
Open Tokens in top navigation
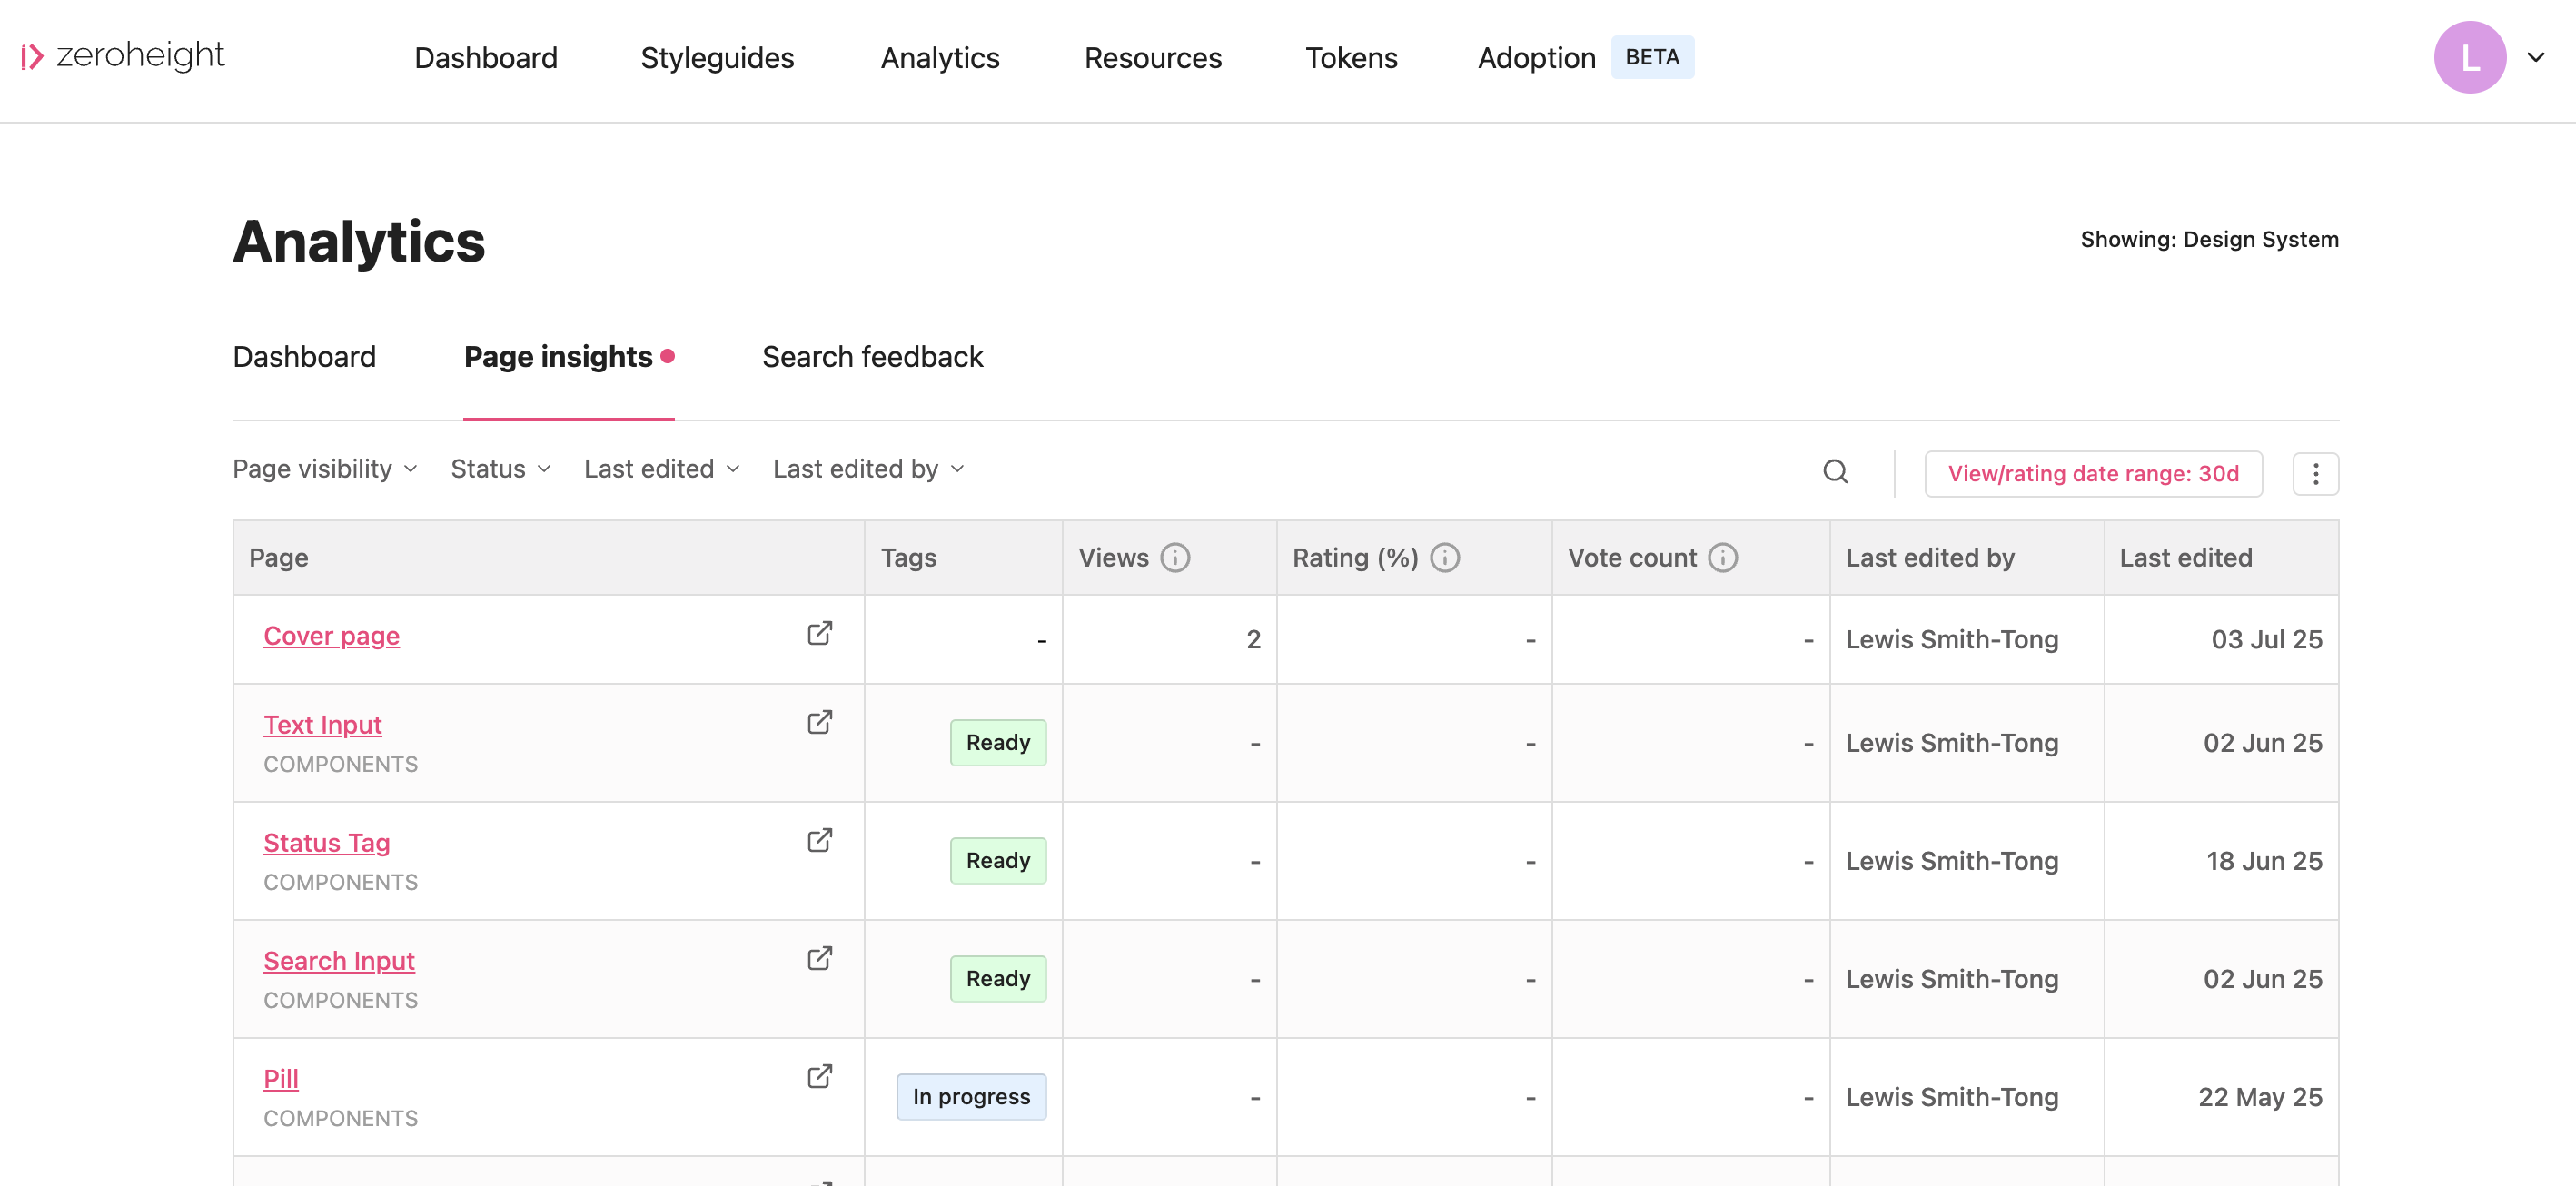pos(1351,58)
